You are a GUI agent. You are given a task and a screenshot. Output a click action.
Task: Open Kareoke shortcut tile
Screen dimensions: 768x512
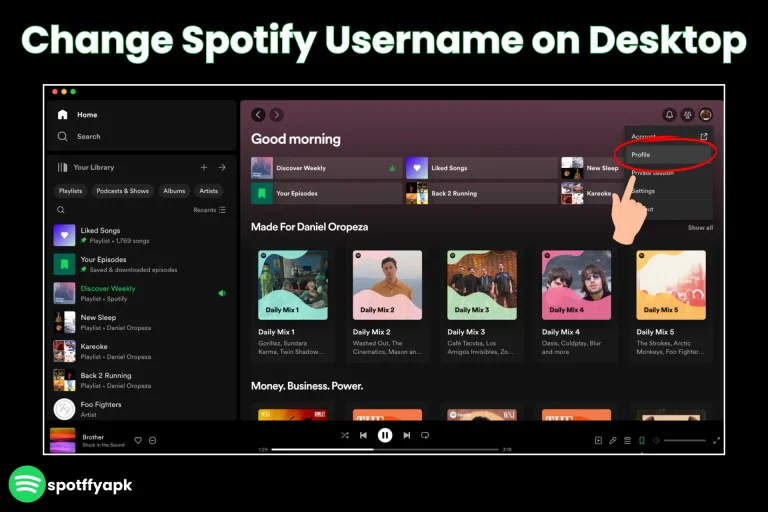pos(588,193)
